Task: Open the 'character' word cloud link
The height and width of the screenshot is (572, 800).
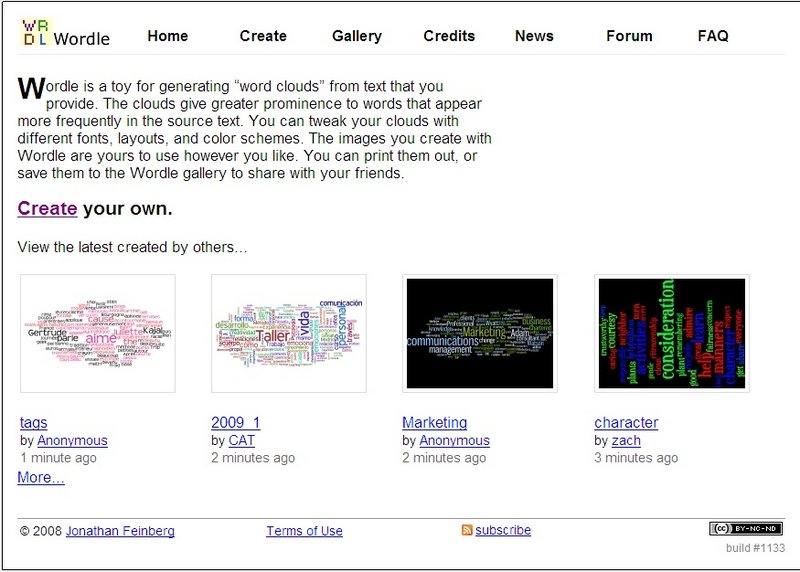Action: click(626, 422)
